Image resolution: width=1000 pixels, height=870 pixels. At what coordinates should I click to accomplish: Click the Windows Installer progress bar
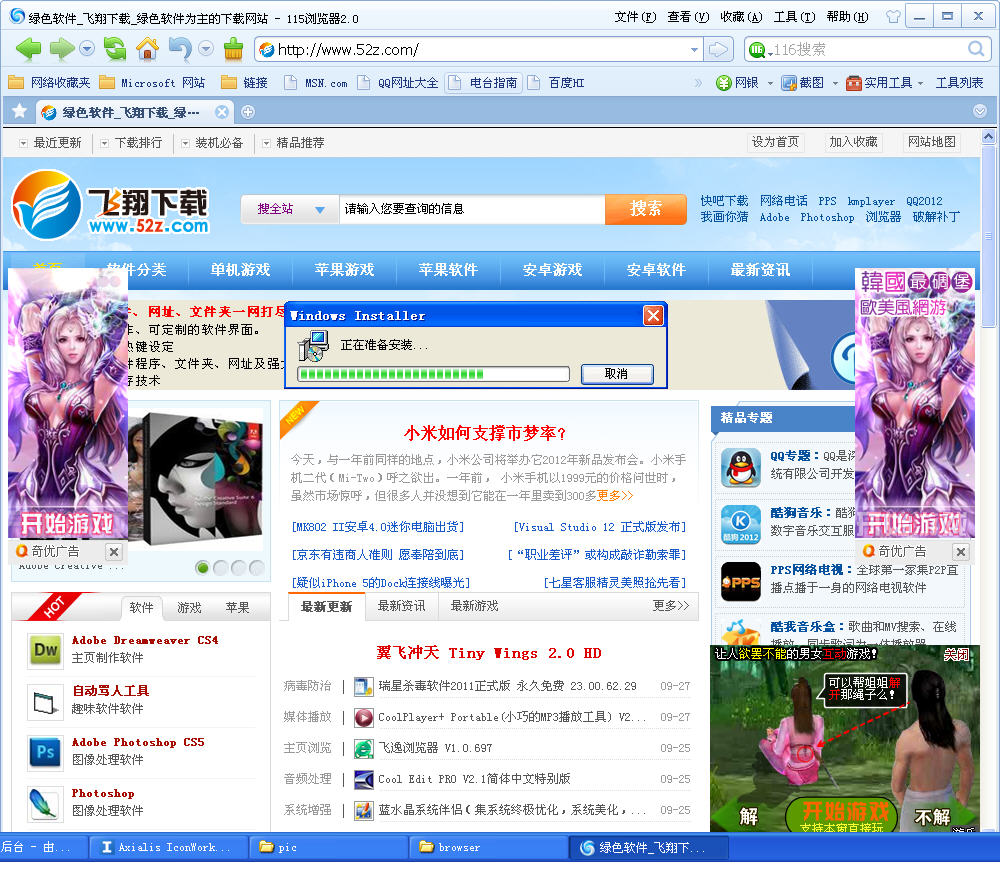[x=434, y=374]
